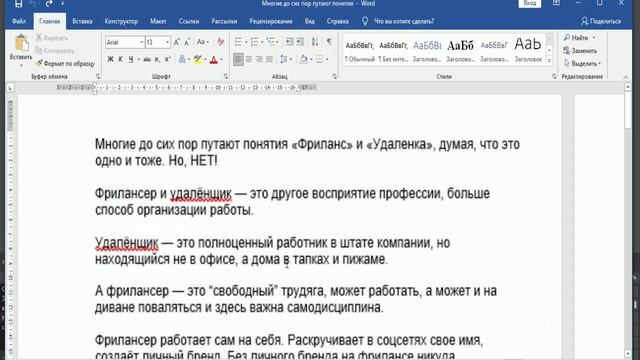Click the "Что вы хотите сделать?" search box

[x=404, y=21]
